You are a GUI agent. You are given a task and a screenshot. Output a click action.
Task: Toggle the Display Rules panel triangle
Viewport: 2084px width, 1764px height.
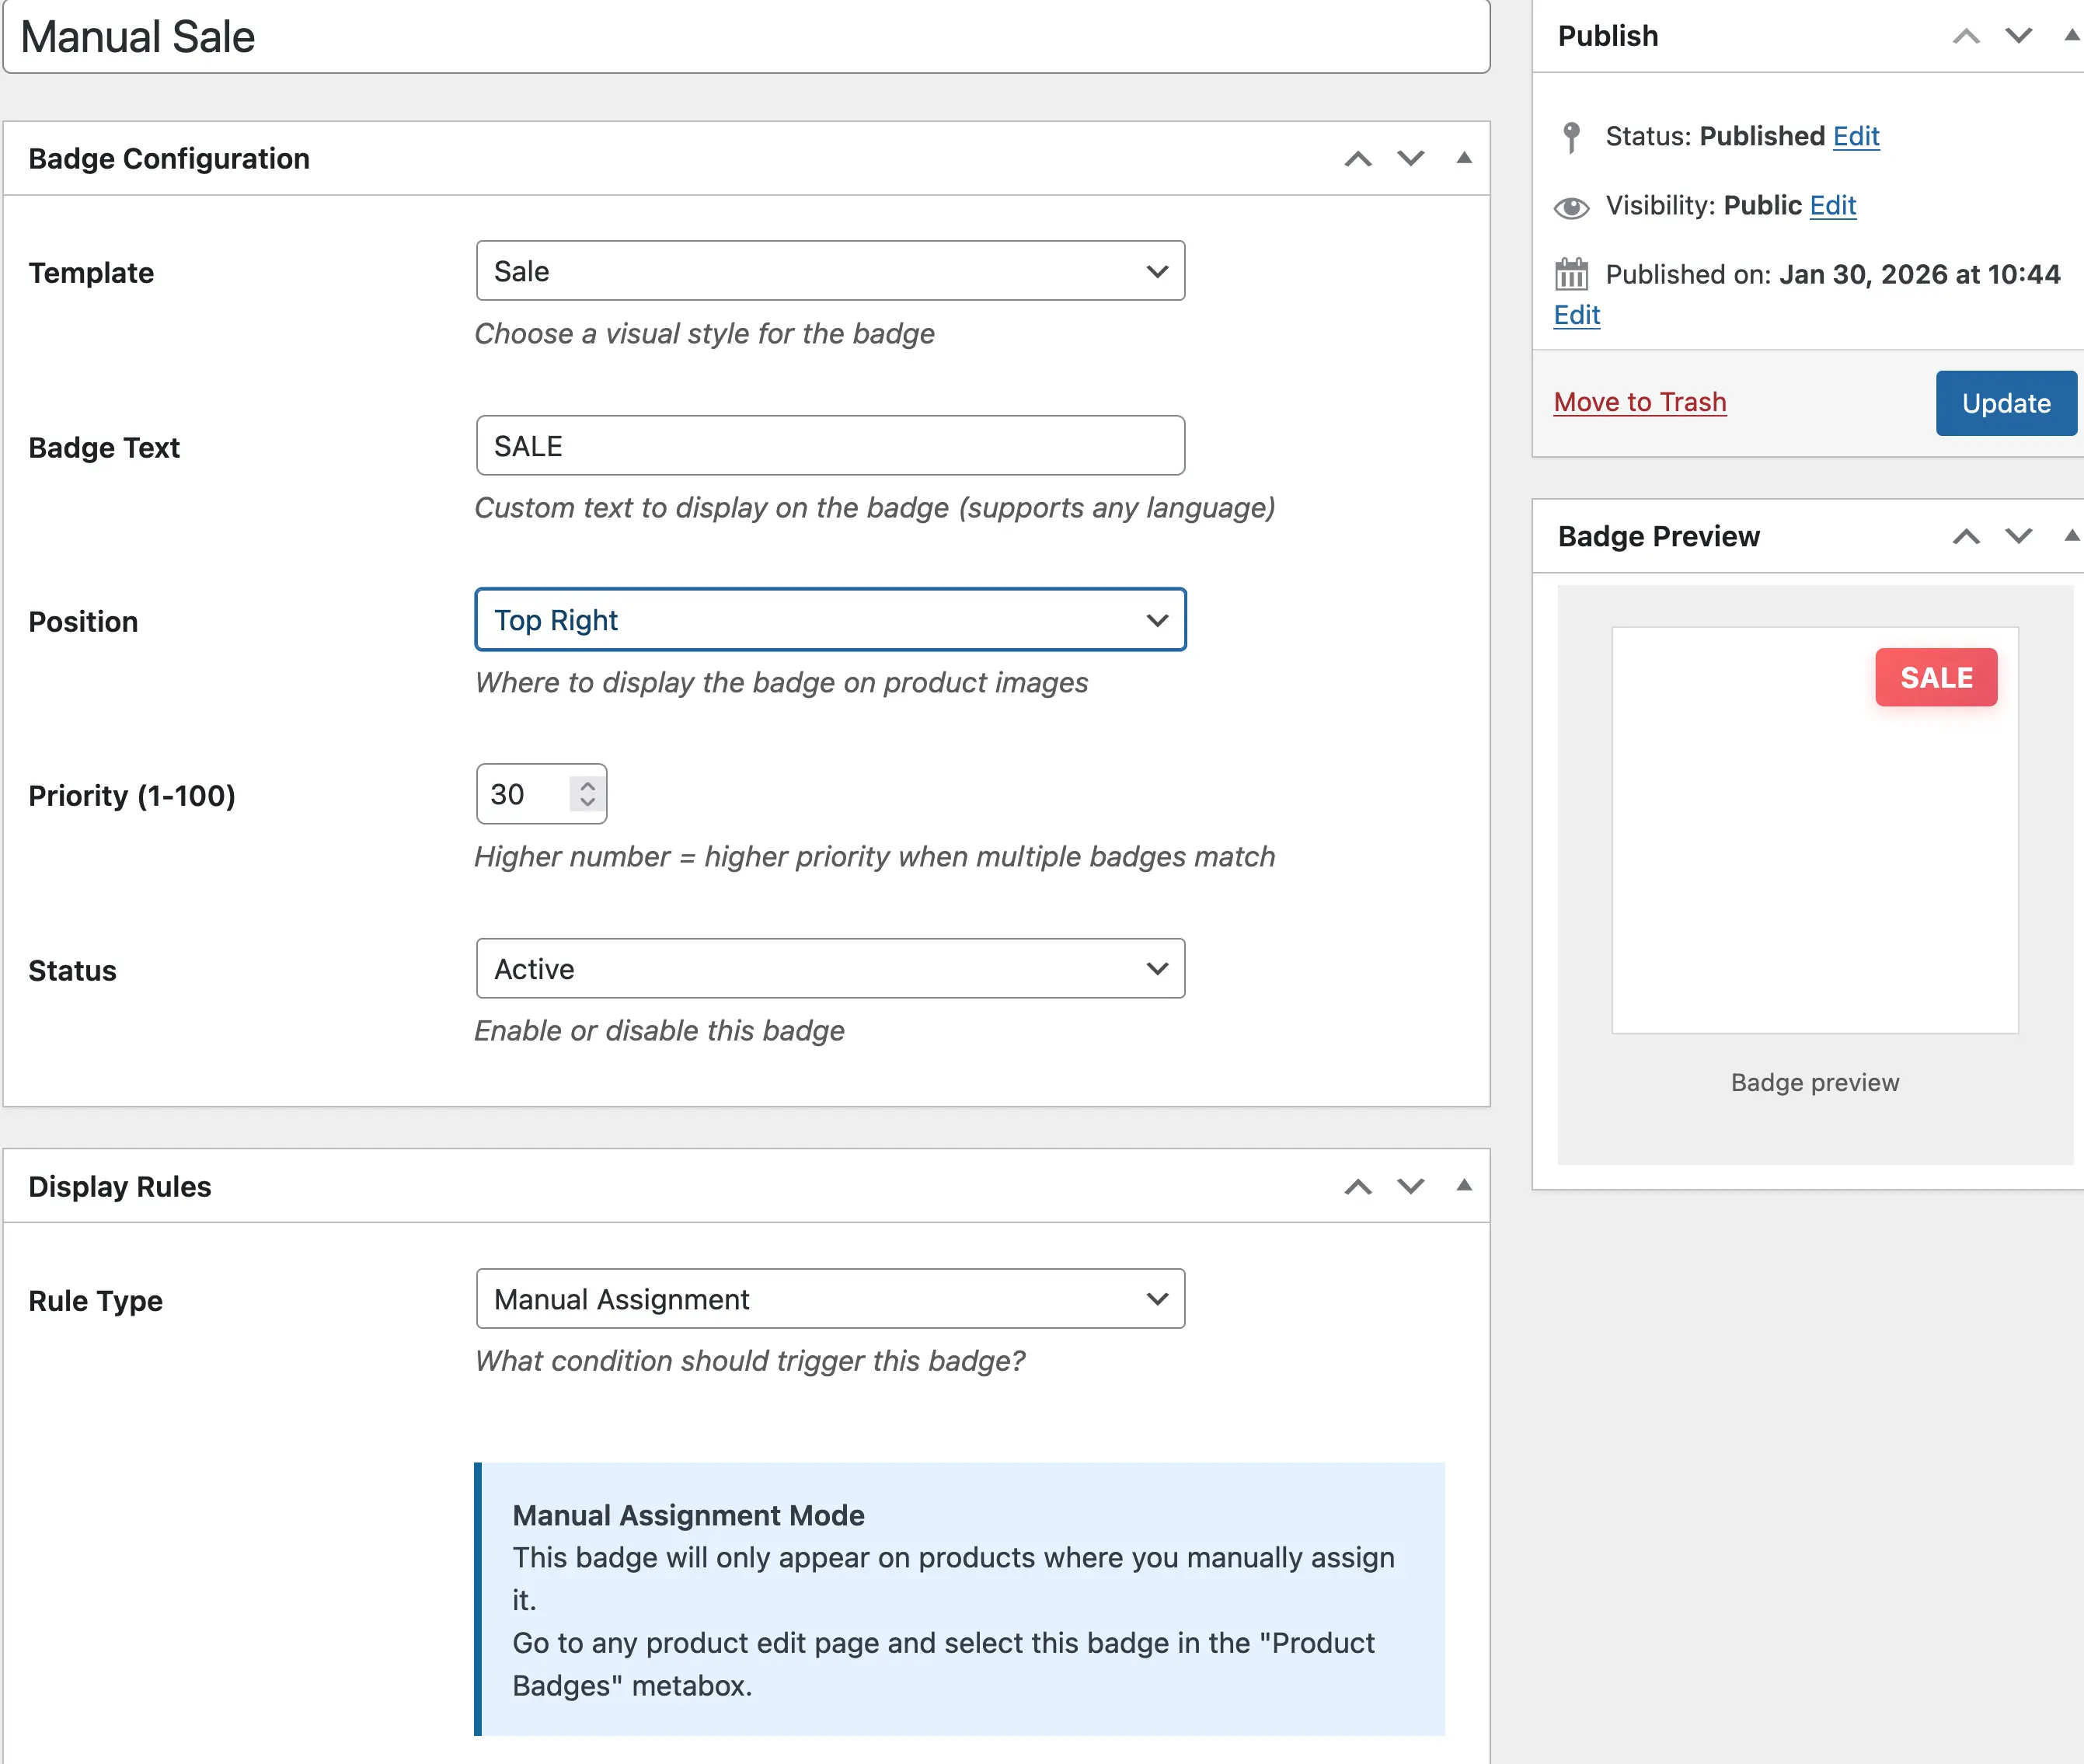(1463, 1186)
